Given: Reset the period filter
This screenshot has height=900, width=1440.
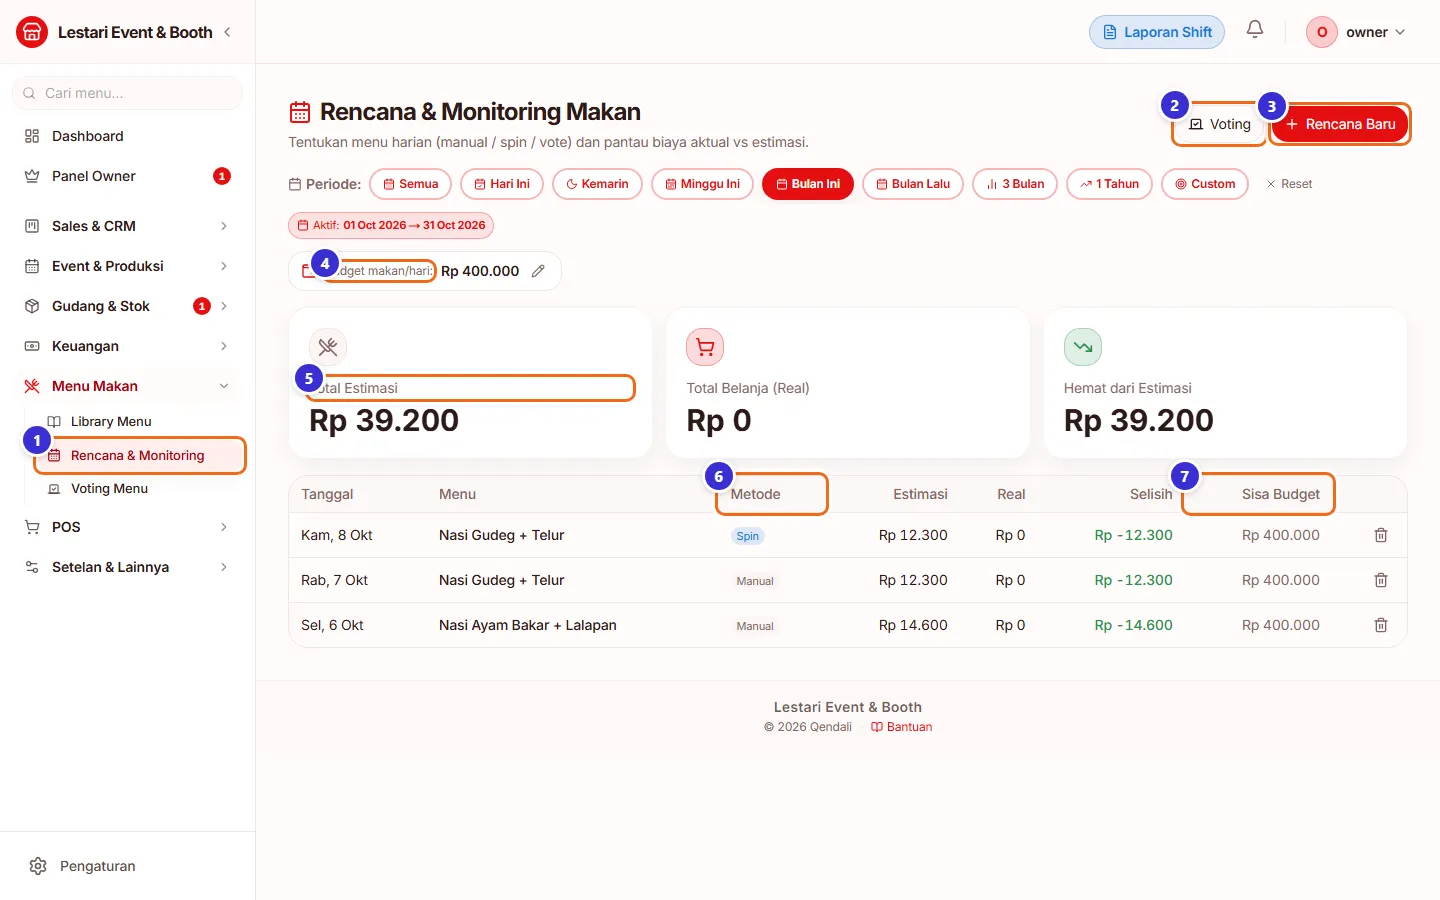Looking at the screenshot, I should pyautogui.click(x=1289, y=184).
